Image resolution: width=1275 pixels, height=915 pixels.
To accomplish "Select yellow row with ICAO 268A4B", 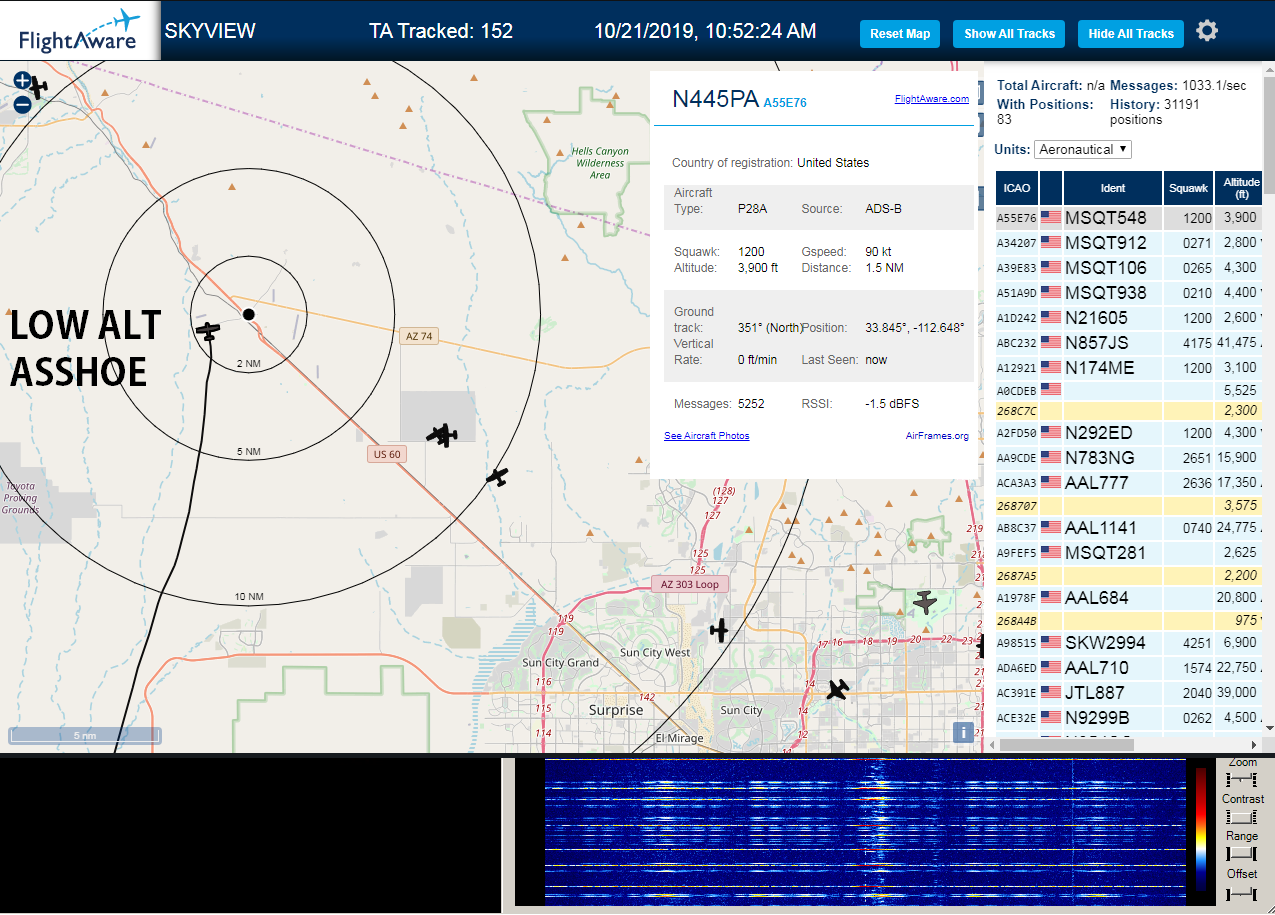I will tap(1129, 620).
